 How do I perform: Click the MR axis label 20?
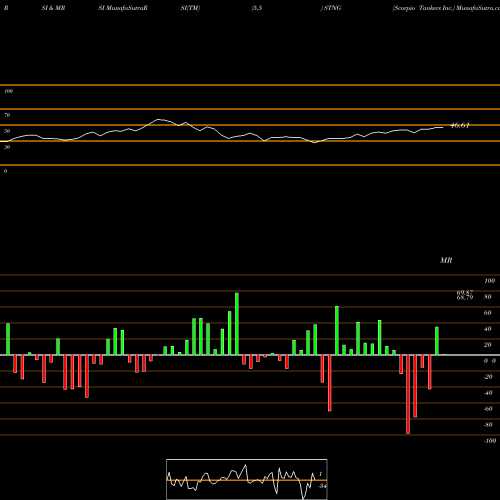coord(488,345)
